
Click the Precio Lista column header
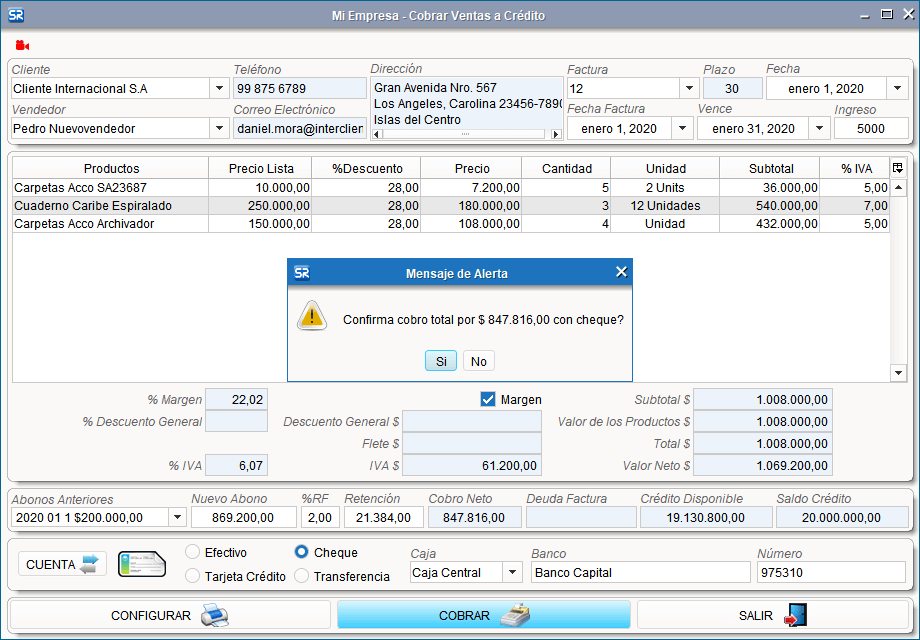point(261,168)
